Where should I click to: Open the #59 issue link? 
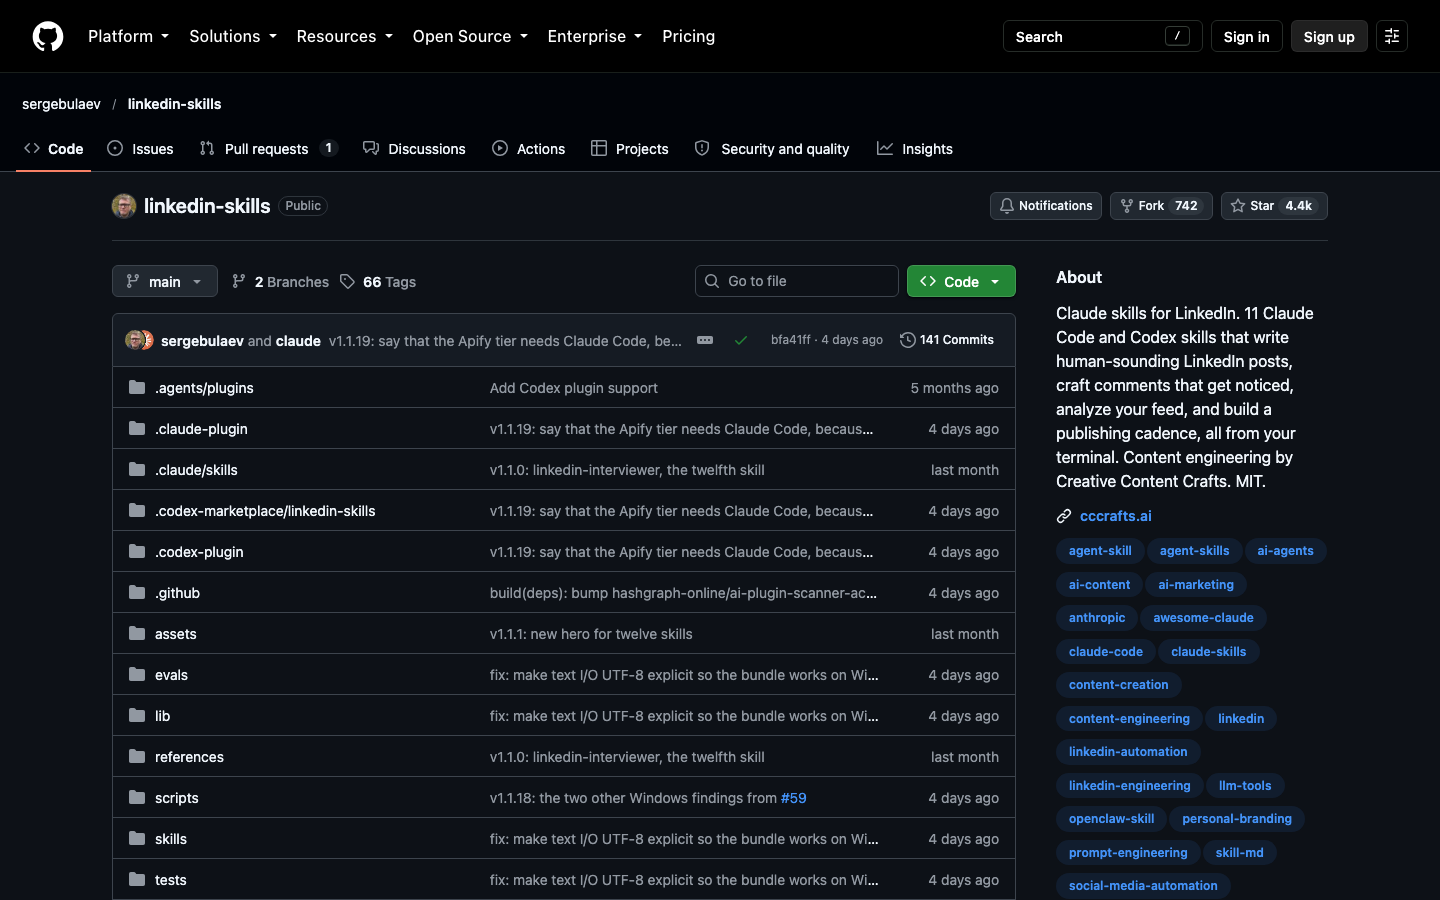pyautogui.click(x=793, y=798)
